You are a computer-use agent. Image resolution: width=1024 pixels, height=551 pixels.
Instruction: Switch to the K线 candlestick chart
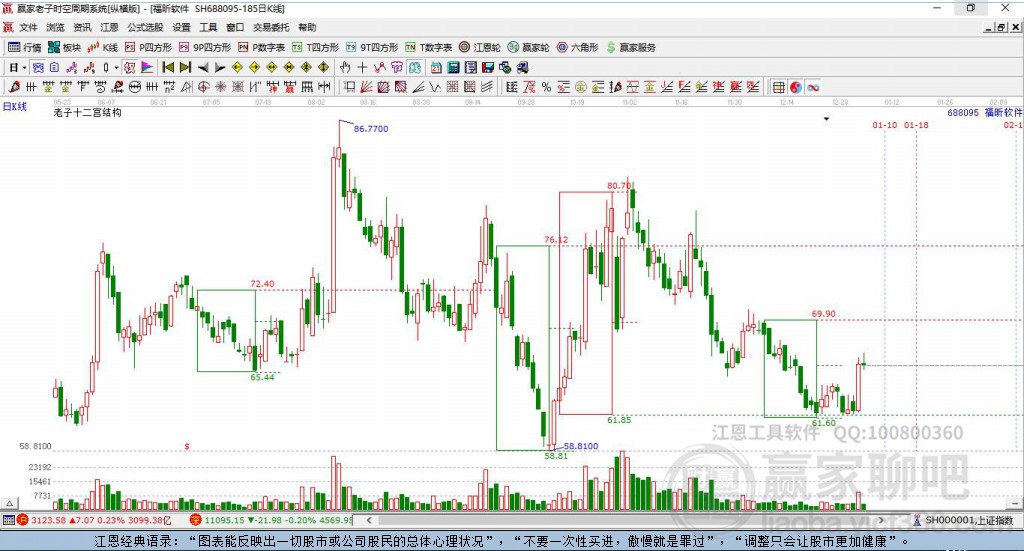click(x=103, y=47)
